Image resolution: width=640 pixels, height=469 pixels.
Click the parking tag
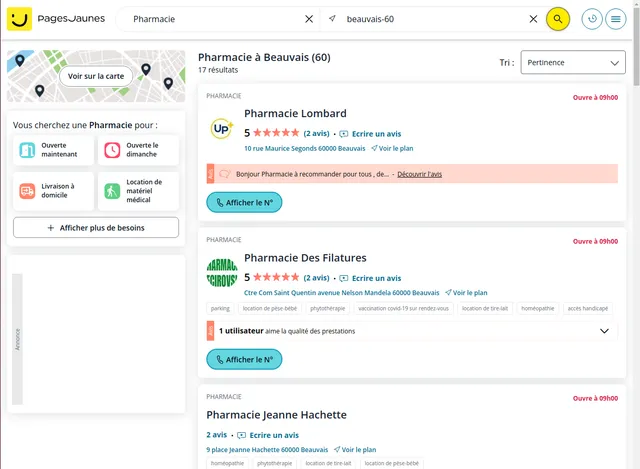[220, 309]
